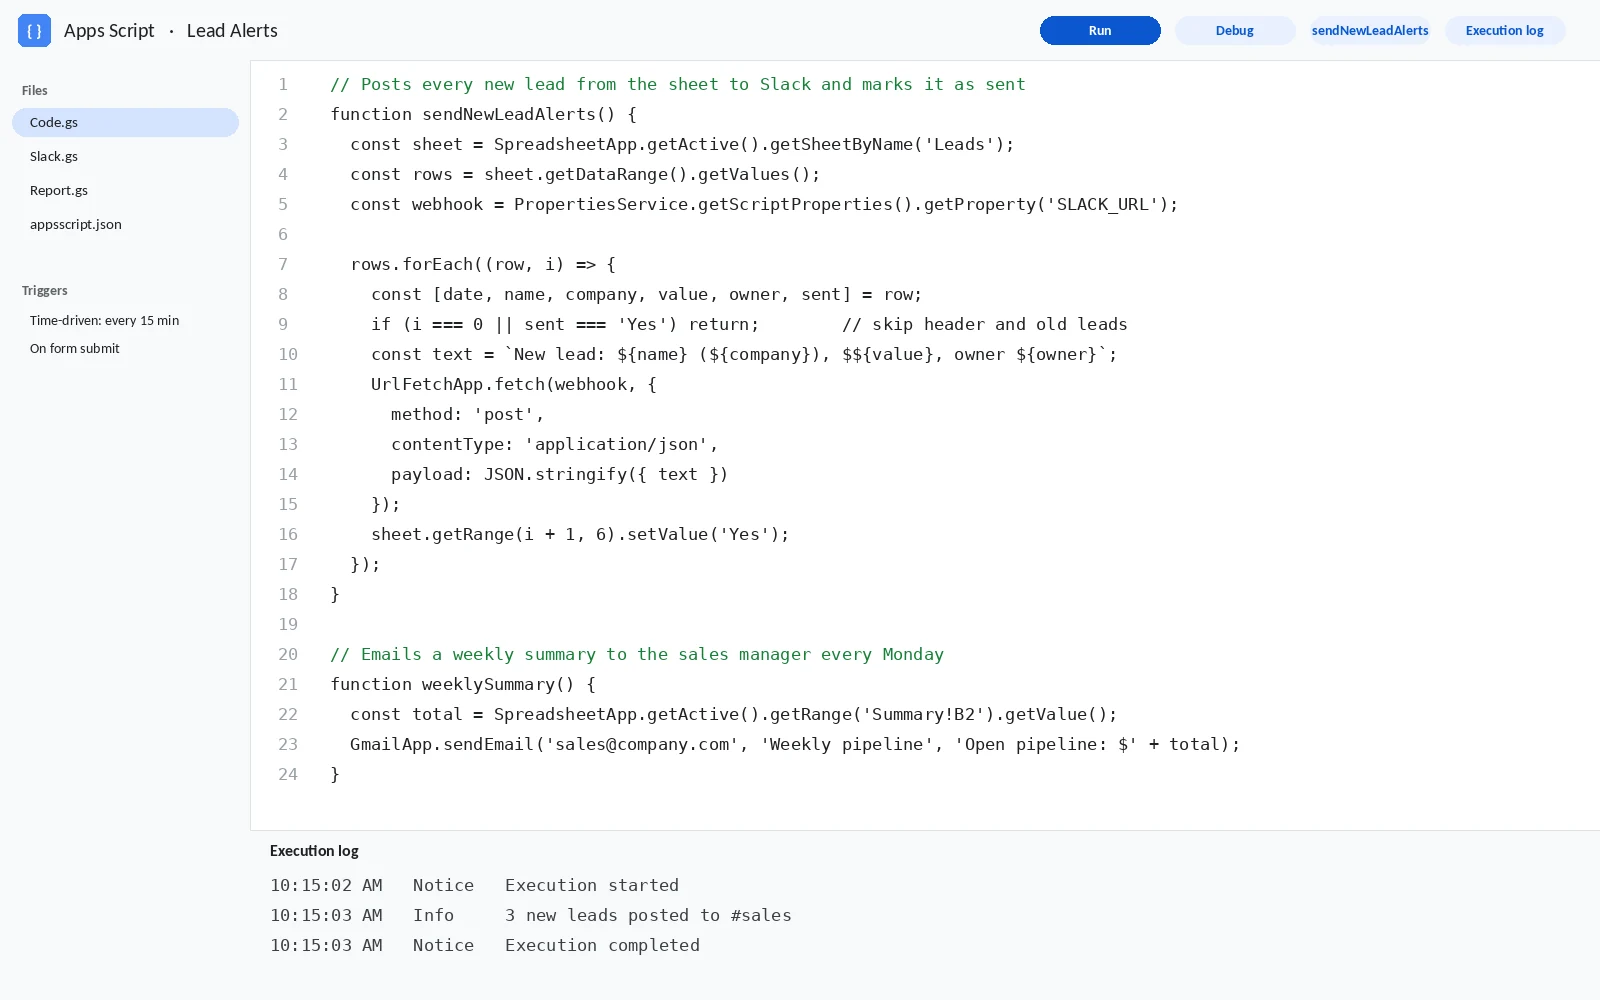1600x1000 pixels.
Task: Click line number 21 in the gutter
Action: [288, 684]
